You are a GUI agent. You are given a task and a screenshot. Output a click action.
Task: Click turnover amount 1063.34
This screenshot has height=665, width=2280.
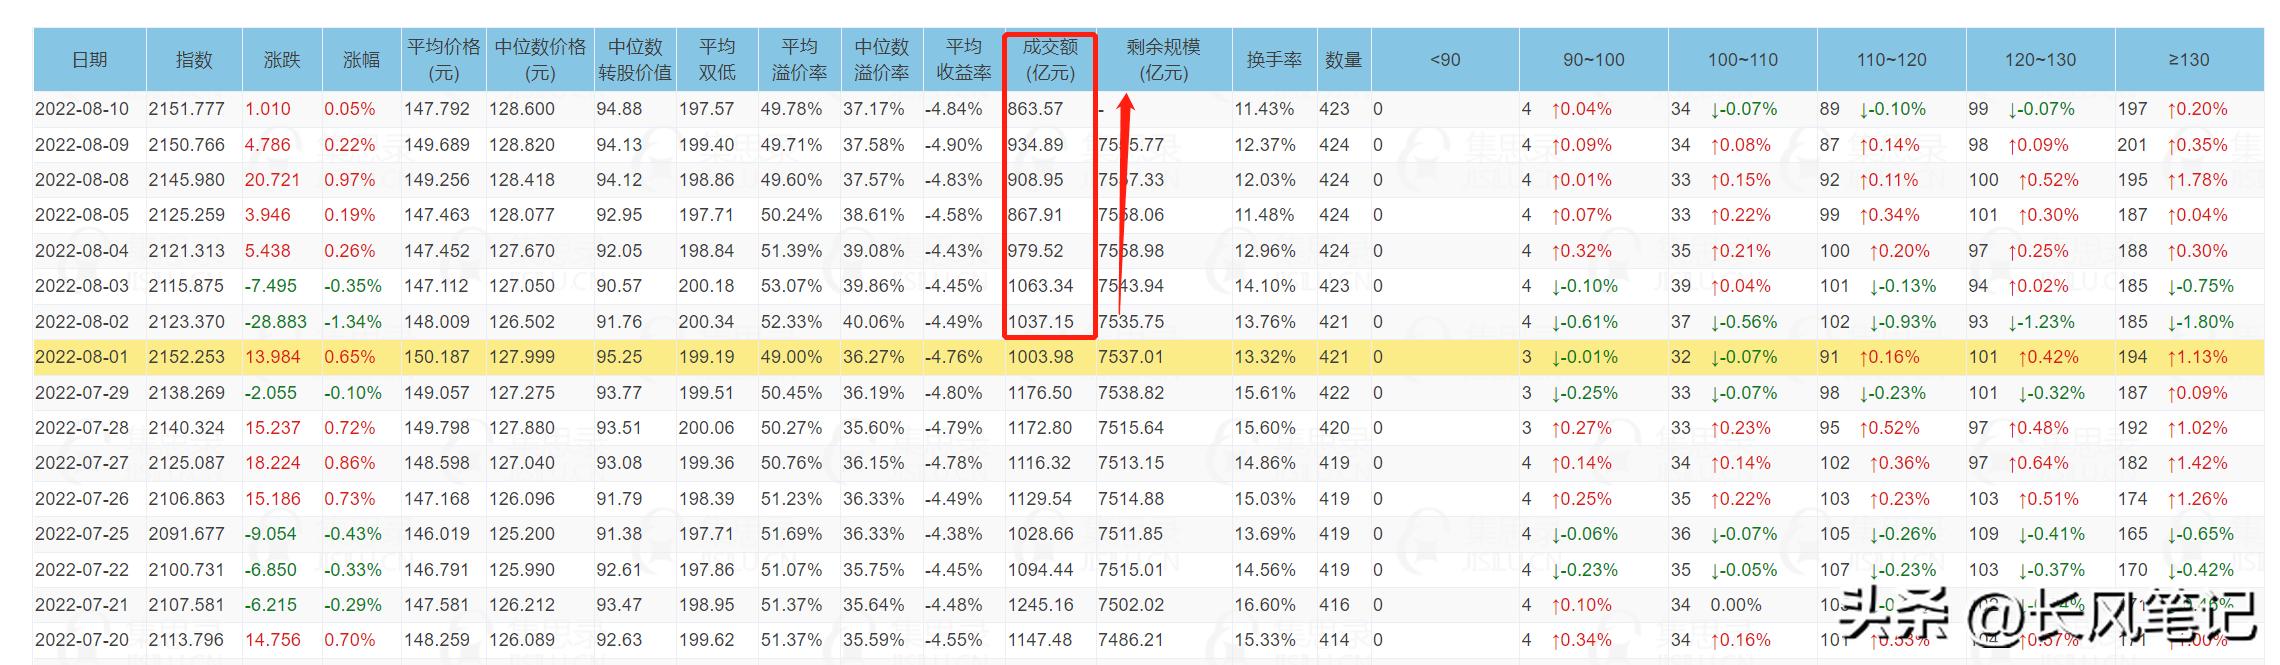coord(1040,286)
